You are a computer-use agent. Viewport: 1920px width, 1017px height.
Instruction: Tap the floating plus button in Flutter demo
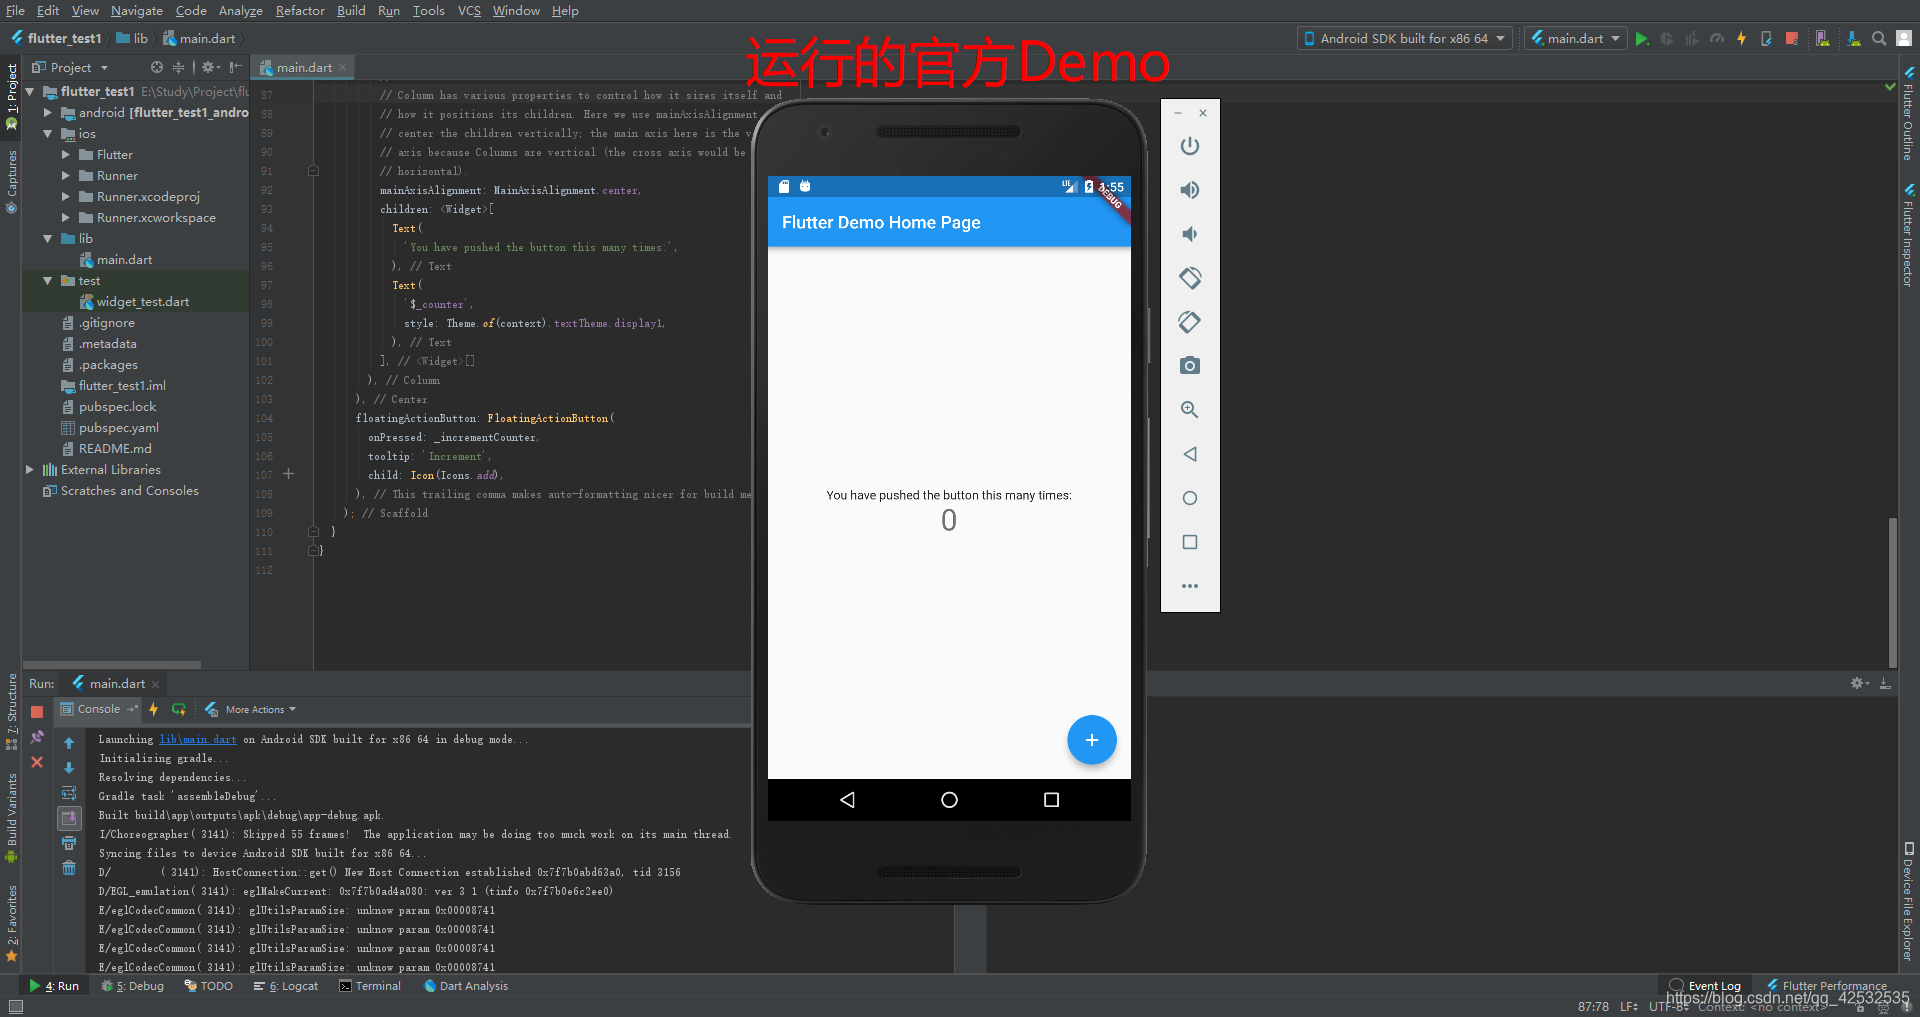(x=1091, y=740)
